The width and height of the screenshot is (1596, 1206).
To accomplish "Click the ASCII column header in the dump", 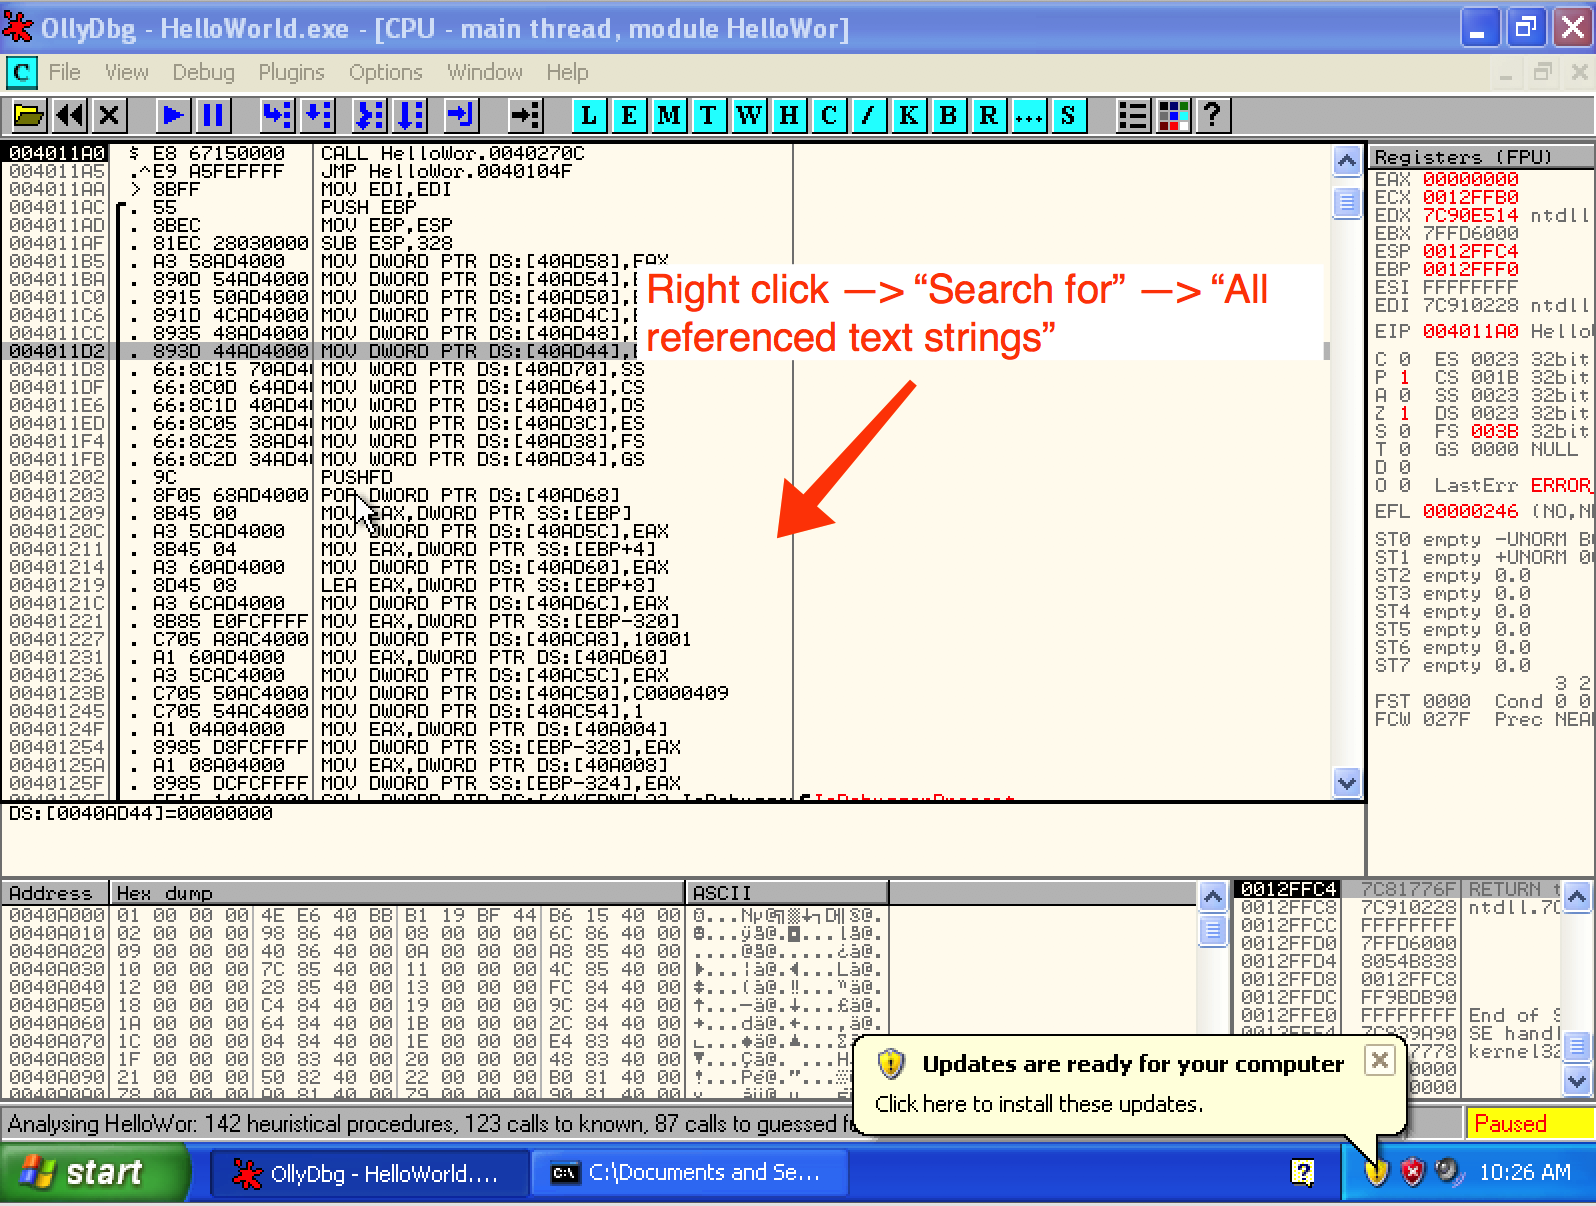I will pyautogui.click(x=787, y=892).
